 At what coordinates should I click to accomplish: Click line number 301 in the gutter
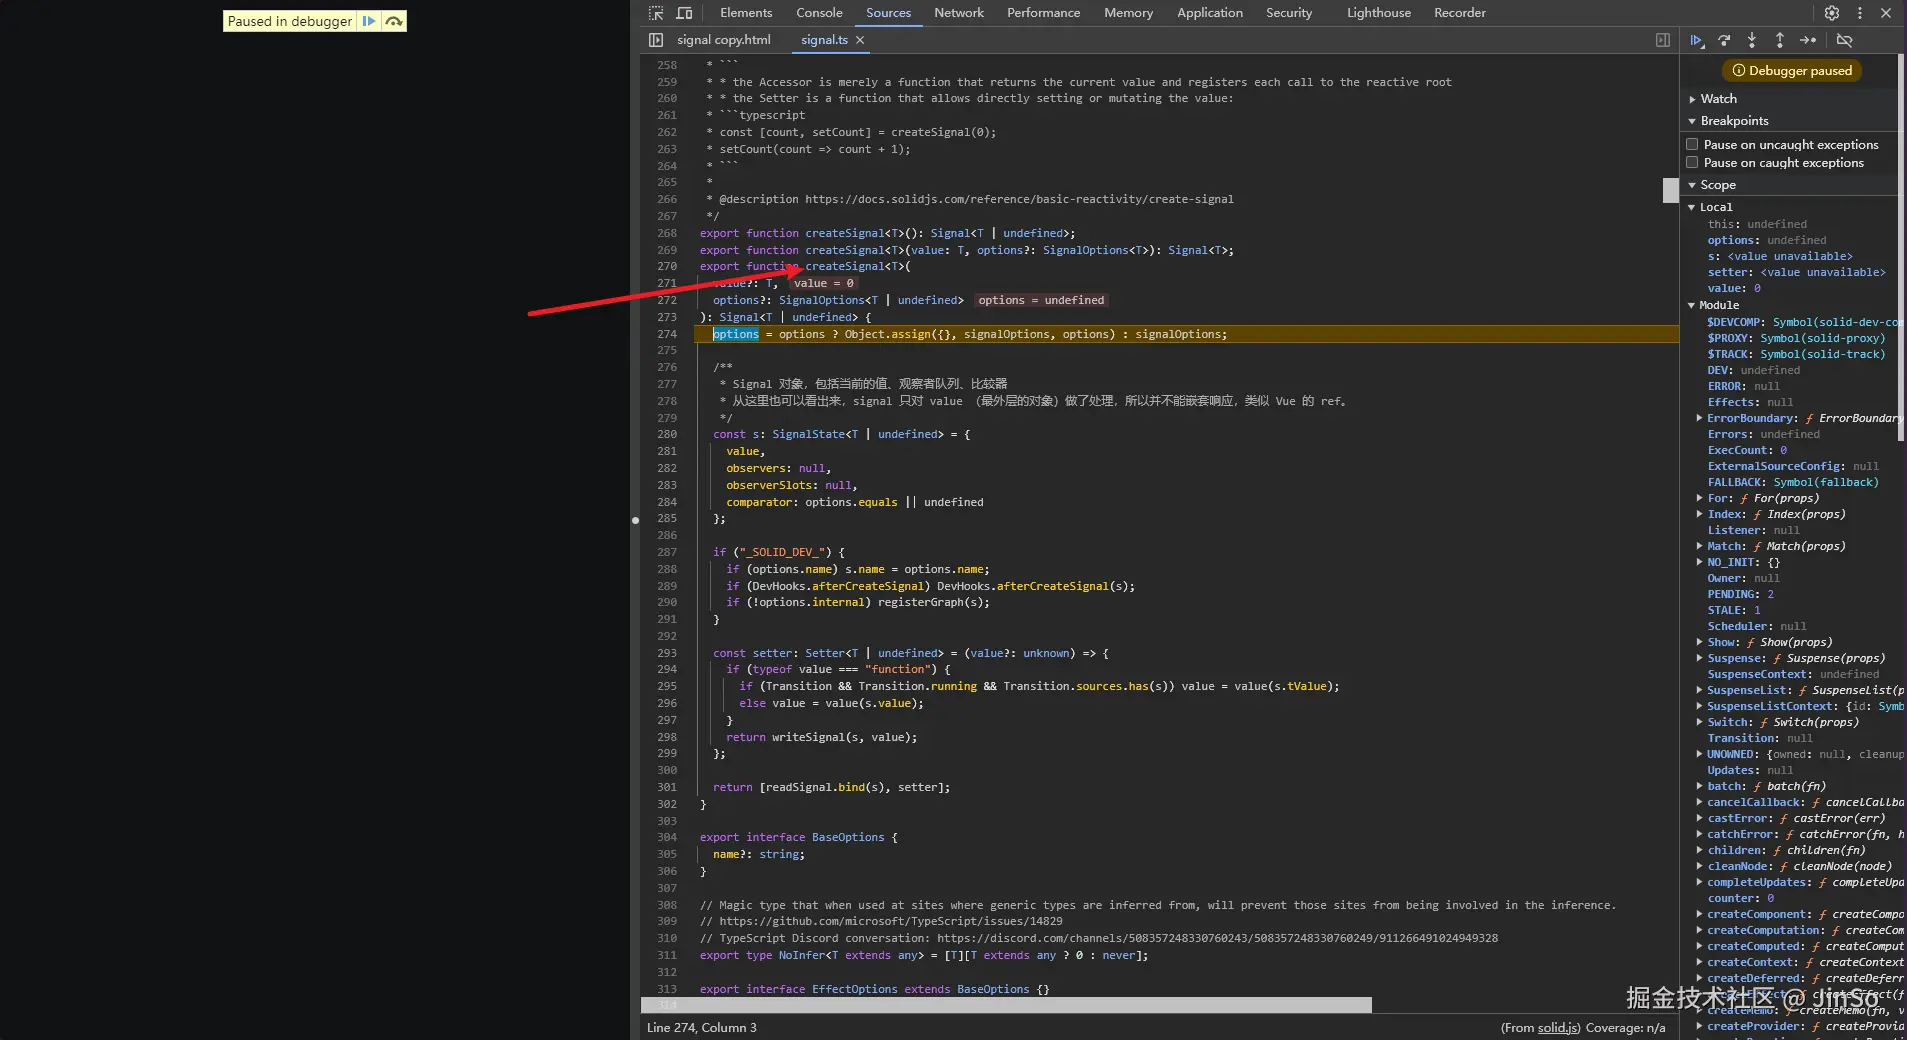(x=667, y=788)
